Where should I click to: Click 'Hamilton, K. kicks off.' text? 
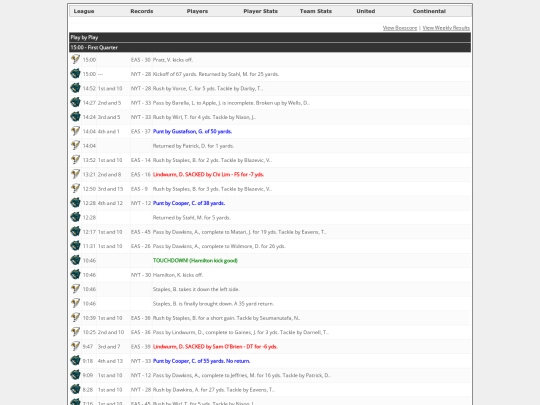(x=178, y=275)
